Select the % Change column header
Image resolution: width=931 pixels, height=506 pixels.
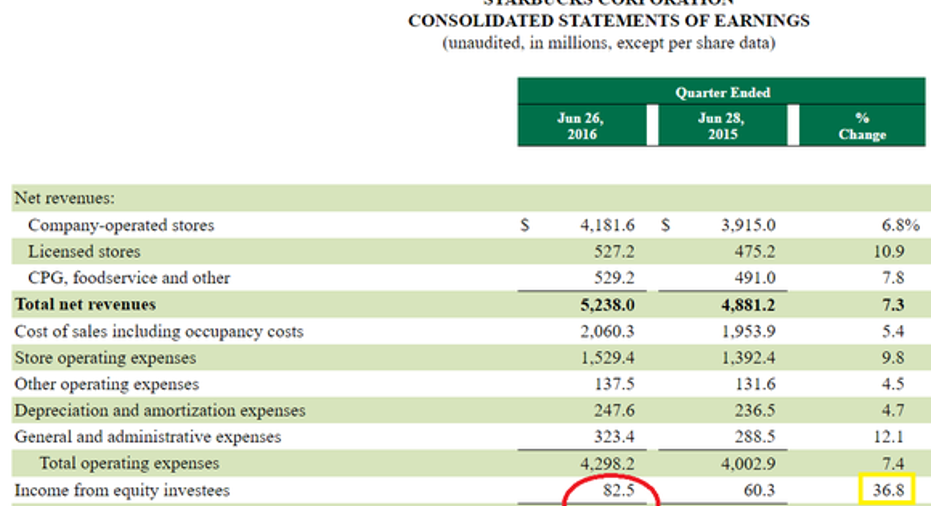click(x=861, y=126)
